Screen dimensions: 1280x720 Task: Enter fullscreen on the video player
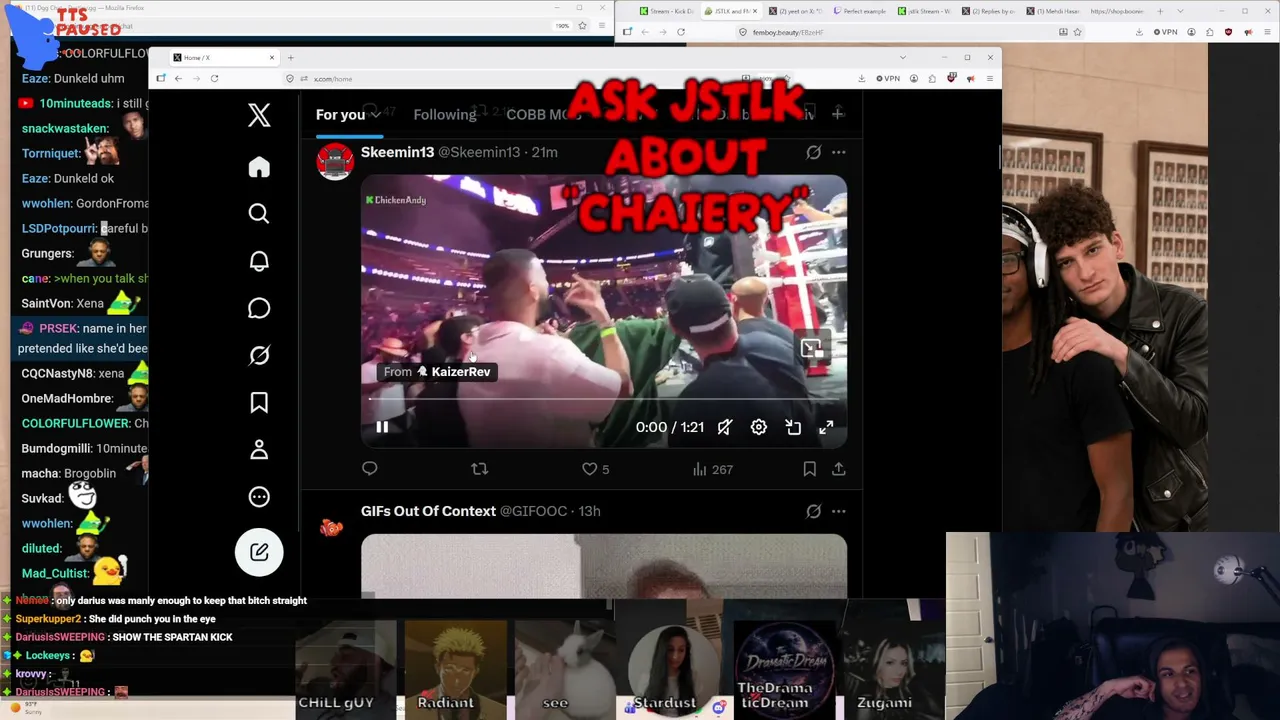click(827, 427)
